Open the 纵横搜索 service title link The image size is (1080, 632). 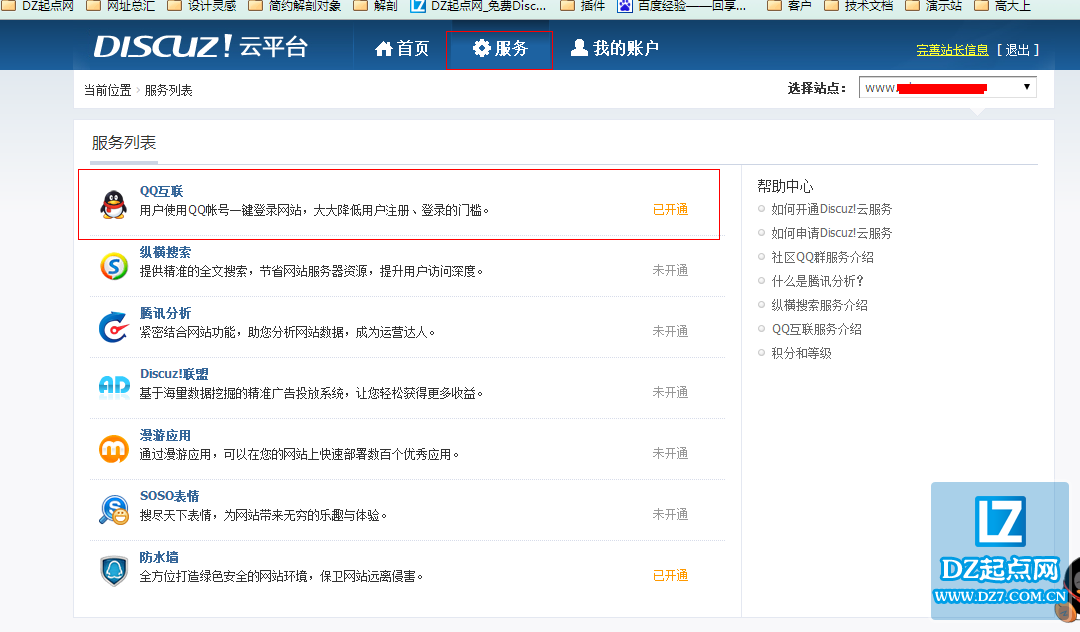pos(165,252)
